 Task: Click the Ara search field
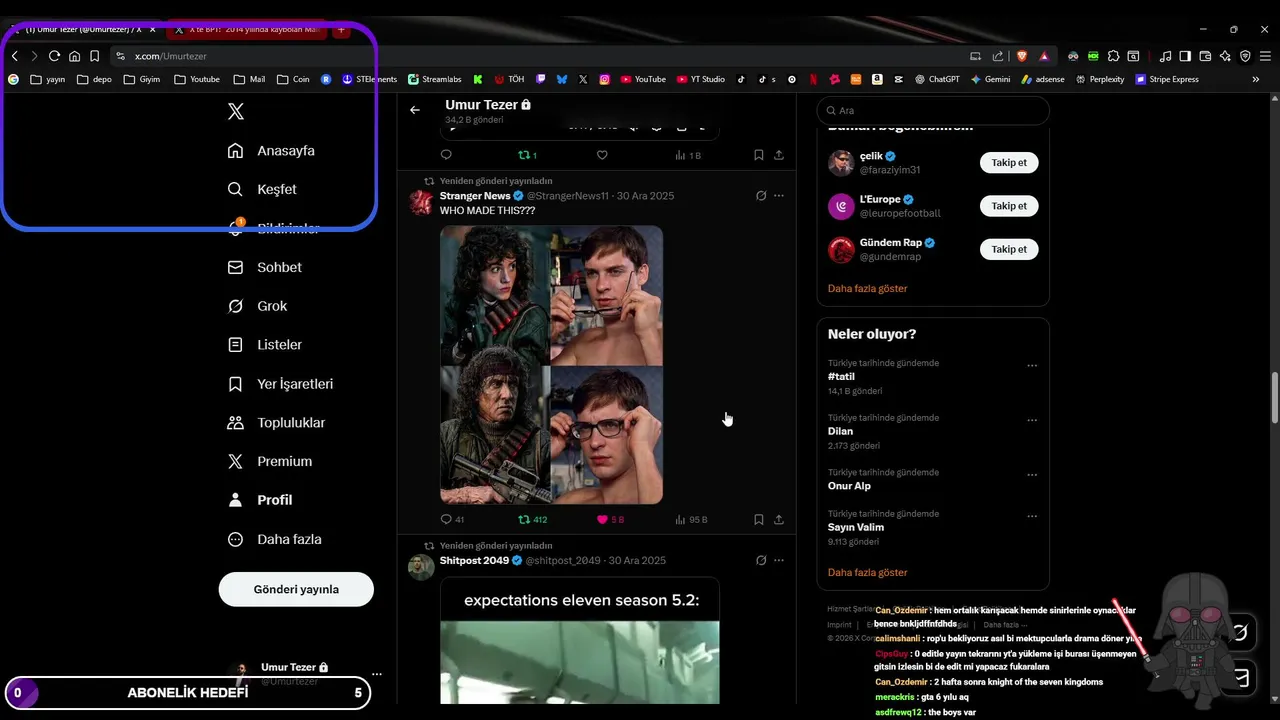tap(933, 111)
